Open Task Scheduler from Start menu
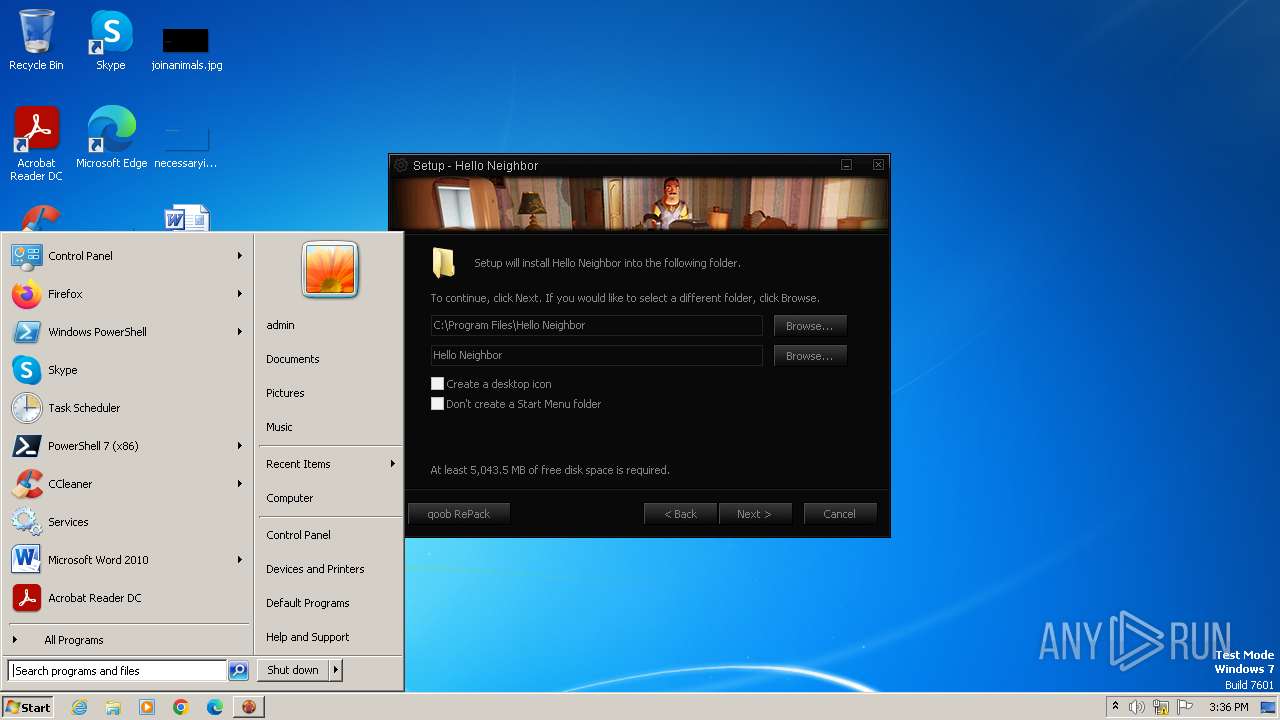 [128, 408]
